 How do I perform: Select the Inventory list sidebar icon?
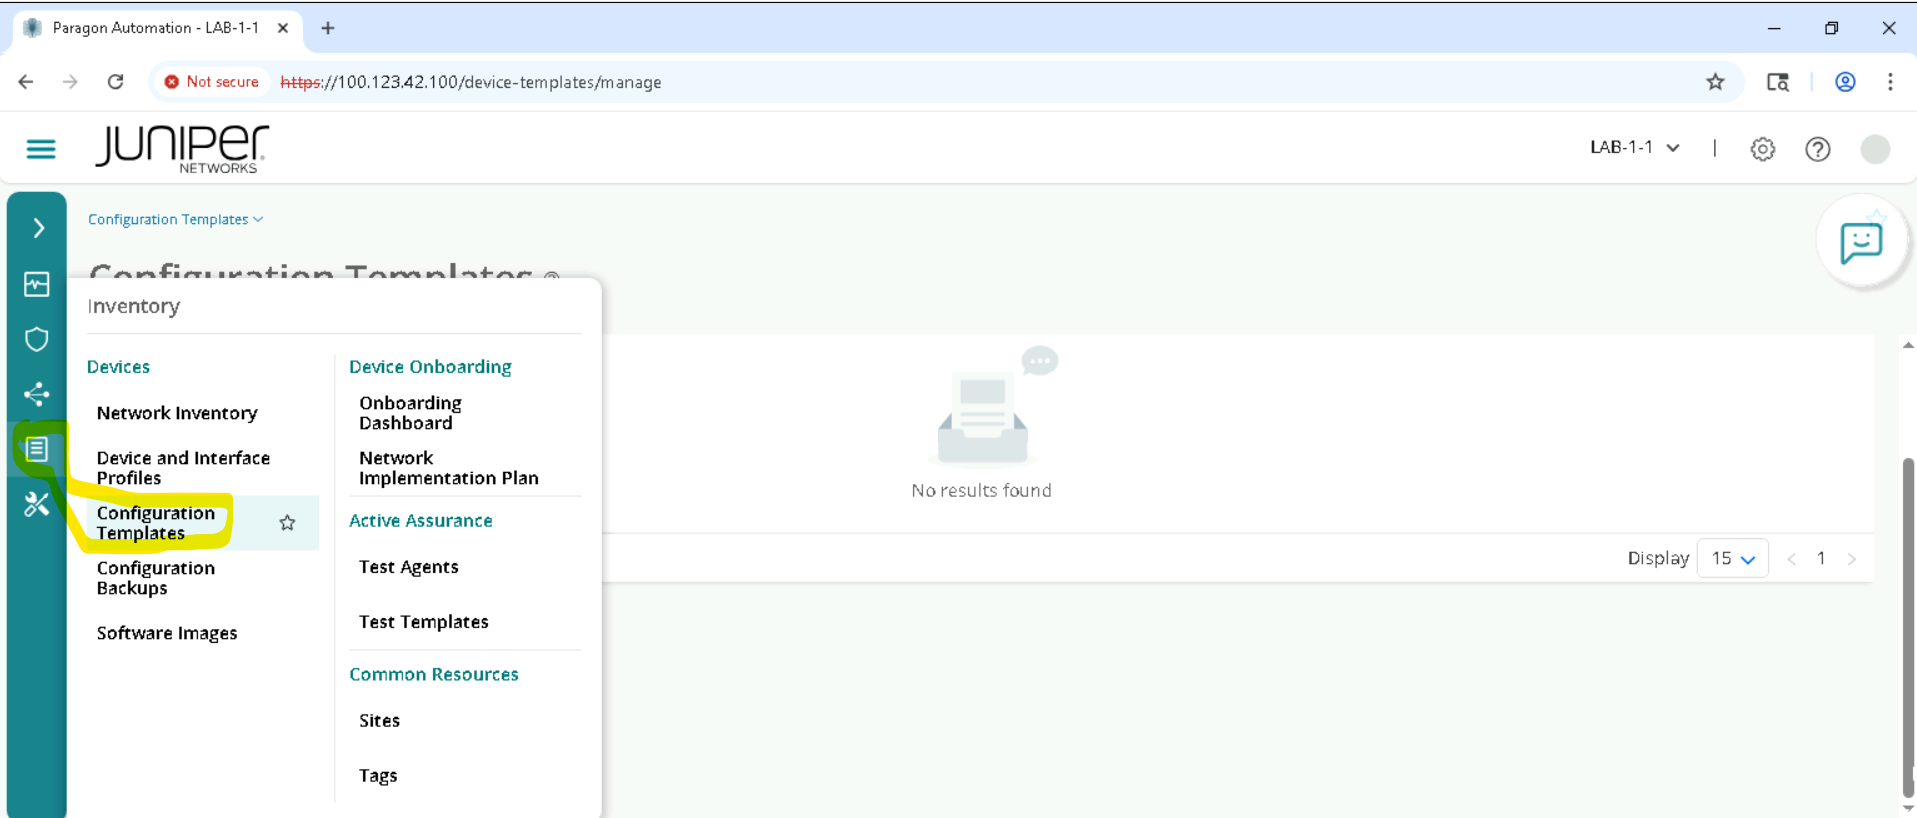(x=37, y=449)
